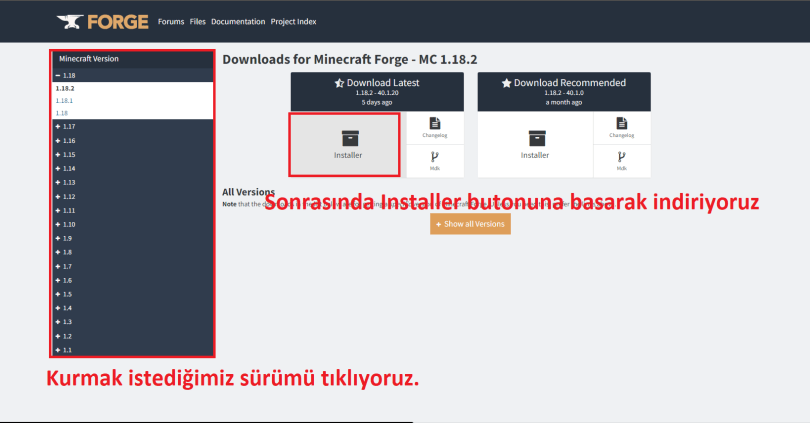
Task: Collapse the 1.18 version group
Action: click(133, 75)
